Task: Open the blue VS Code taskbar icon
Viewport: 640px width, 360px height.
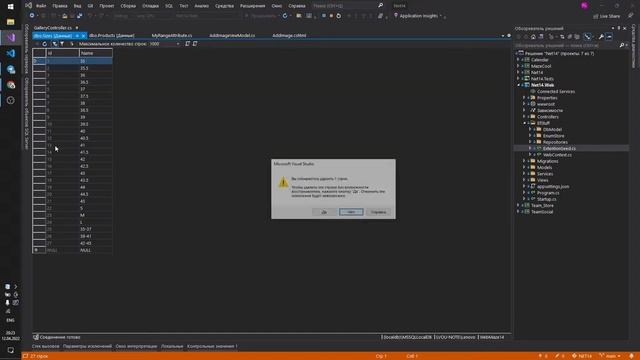Action: (x=11, y=53)
